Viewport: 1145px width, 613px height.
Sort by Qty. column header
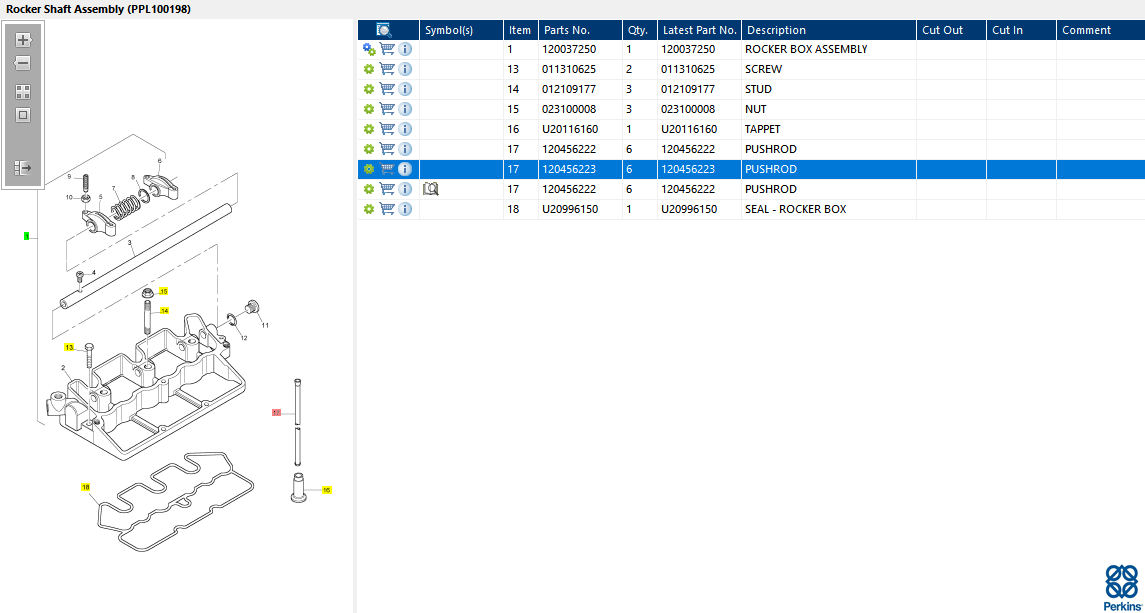tap(640, 30)
